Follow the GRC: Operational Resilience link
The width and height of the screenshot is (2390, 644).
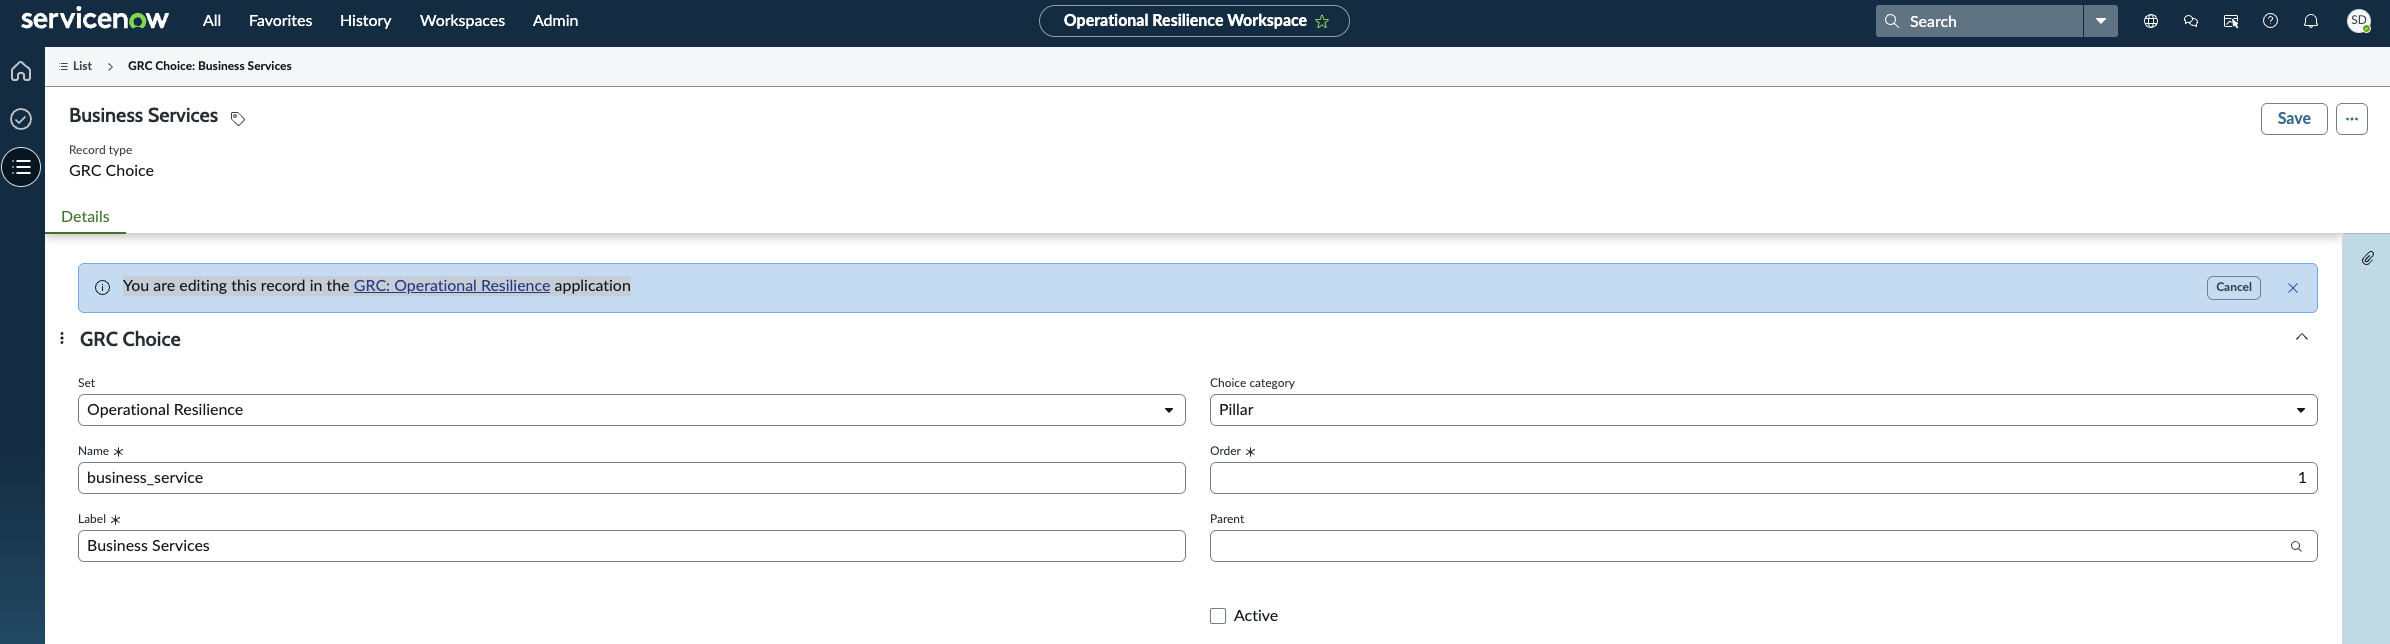point(452,286)
